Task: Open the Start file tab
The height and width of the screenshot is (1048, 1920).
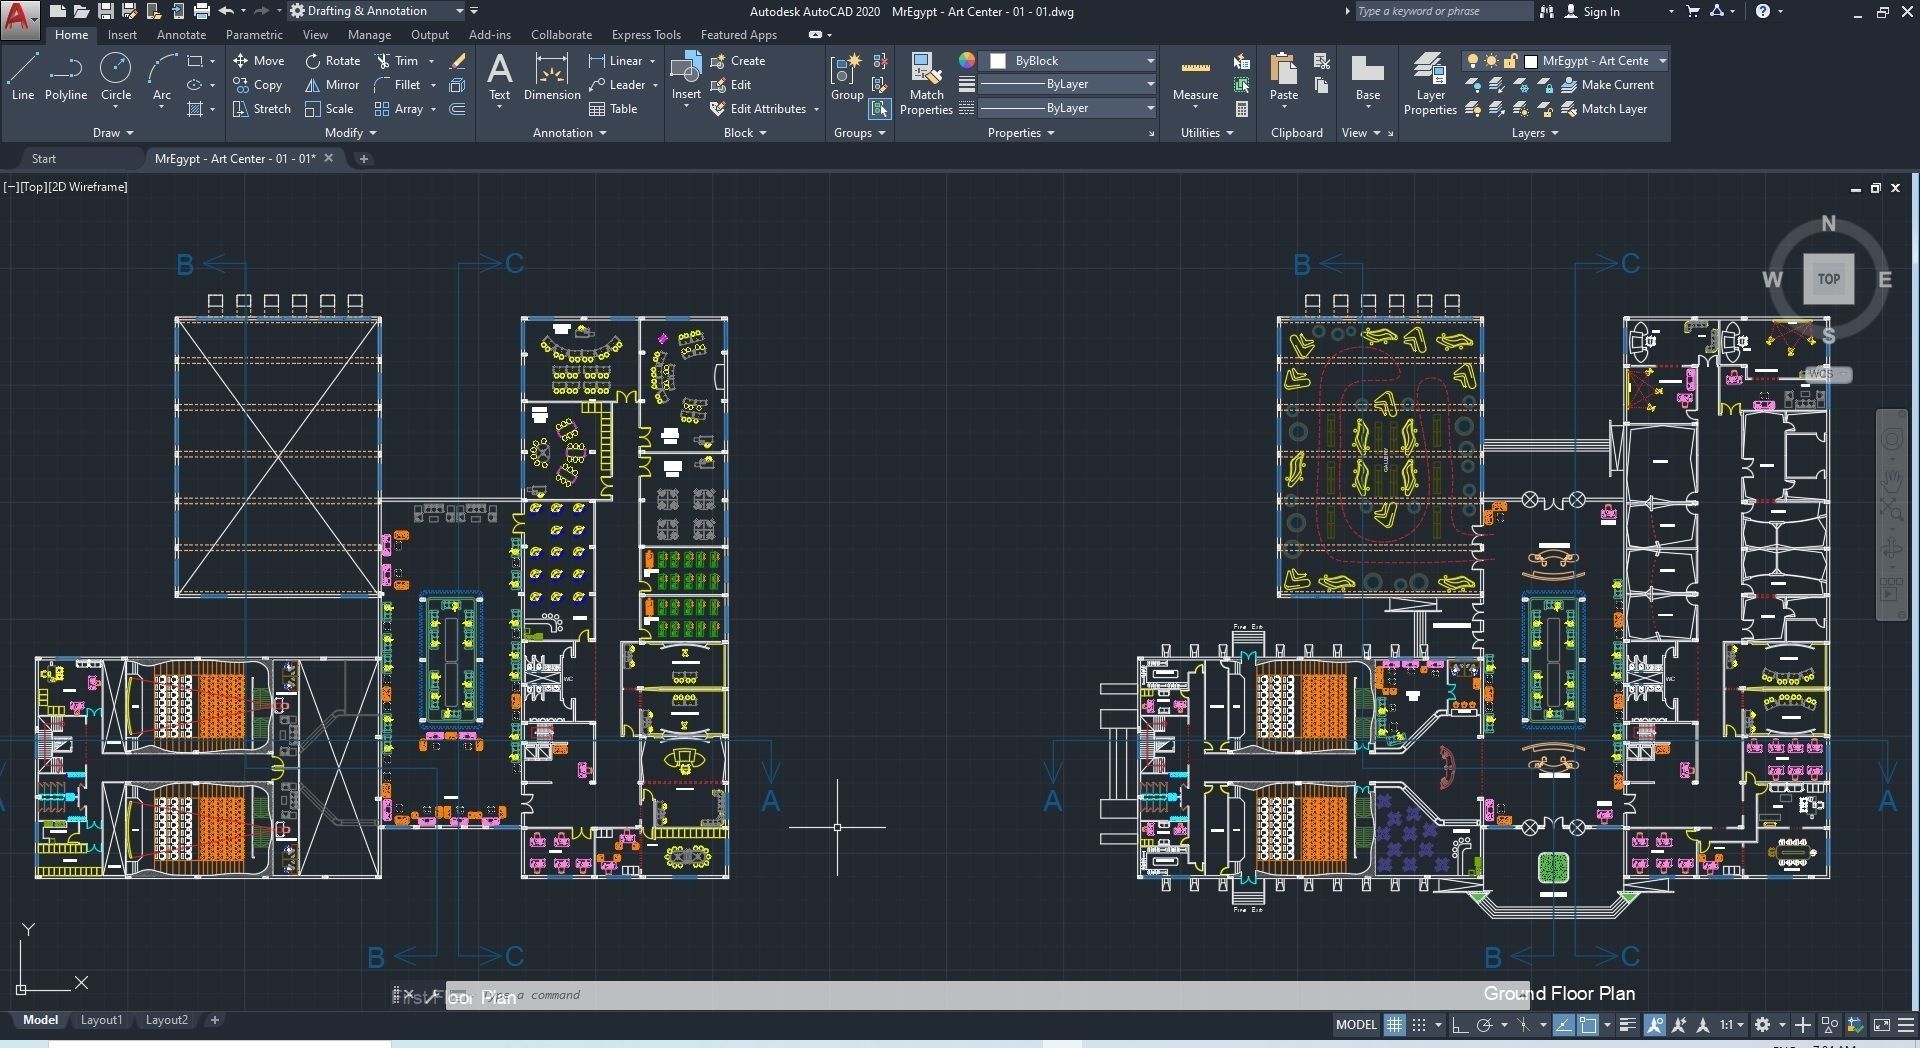Action: (x=44, y=159)
